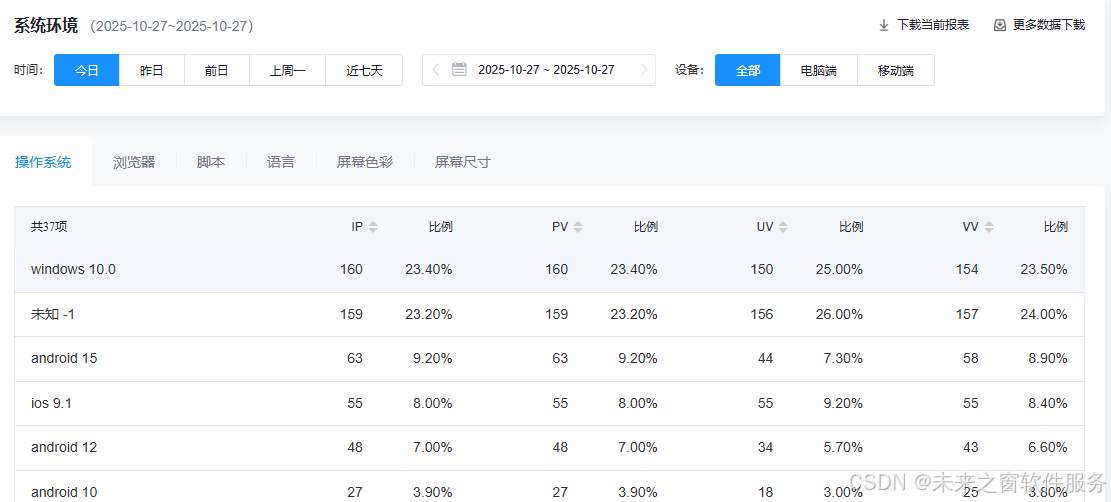Image resolution: width=1111 pixels, height=502 pixels.
Task: Sort table by PV column arrows
Action: tap(578, 228)
